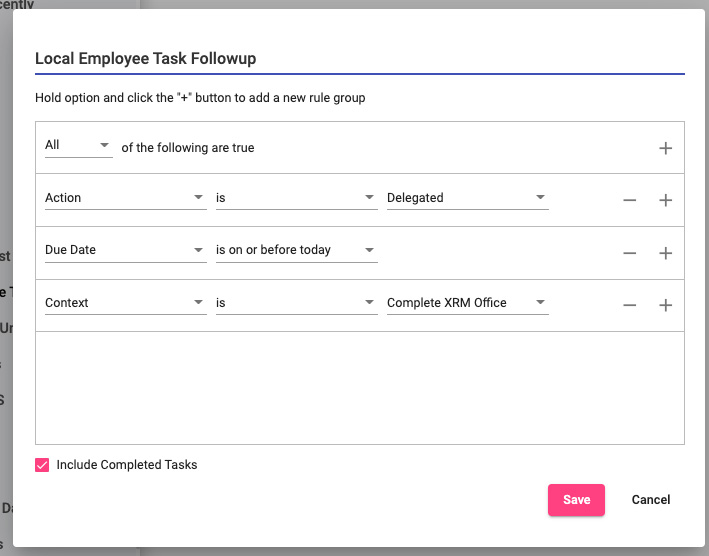Uncheck Include Completed Tasks checkbox
The width and height of the screenshot is (709, 556).
pos(42,465)
